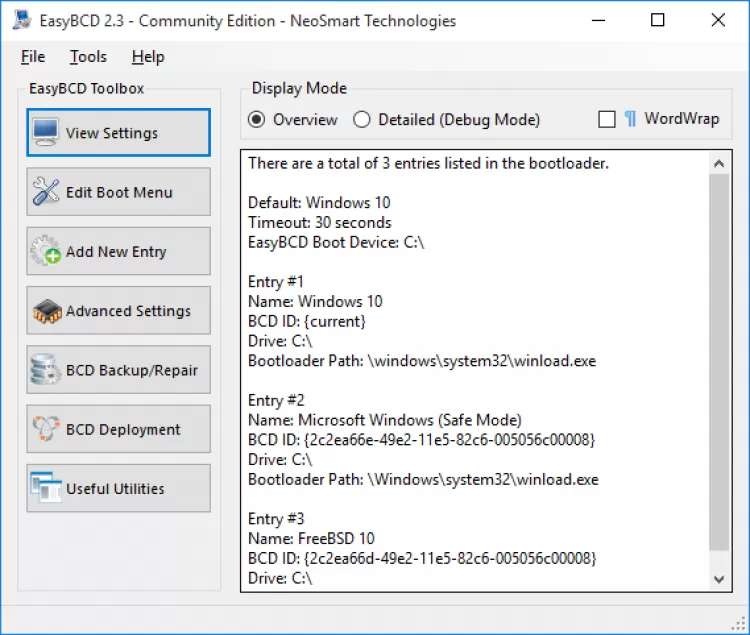
Task: Click the gear-plus icon on Add New Entry
Action: (46, 252)
